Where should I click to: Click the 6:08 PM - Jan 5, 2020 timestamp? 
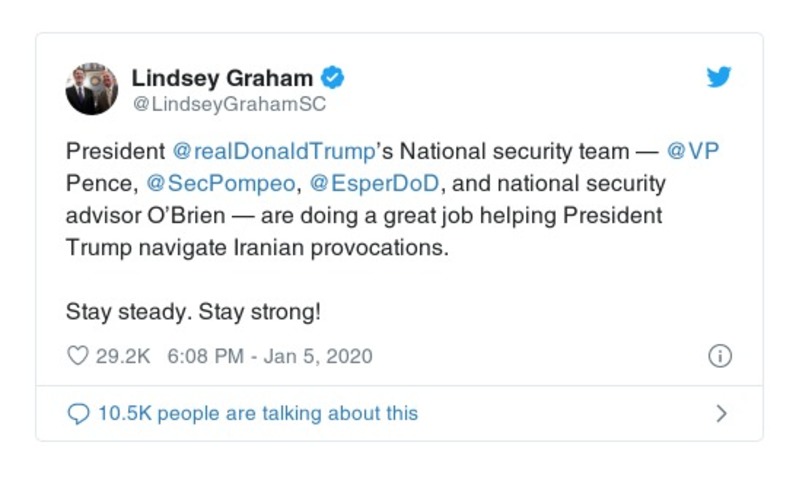pyautogui.click(x=270, y=356)
